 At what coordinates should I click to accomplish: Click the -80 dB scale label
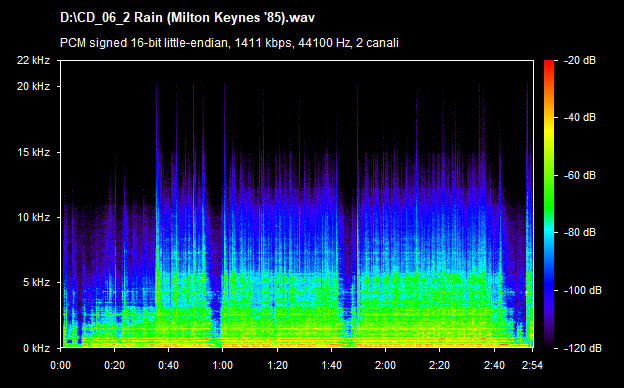(x=580, y=232)
